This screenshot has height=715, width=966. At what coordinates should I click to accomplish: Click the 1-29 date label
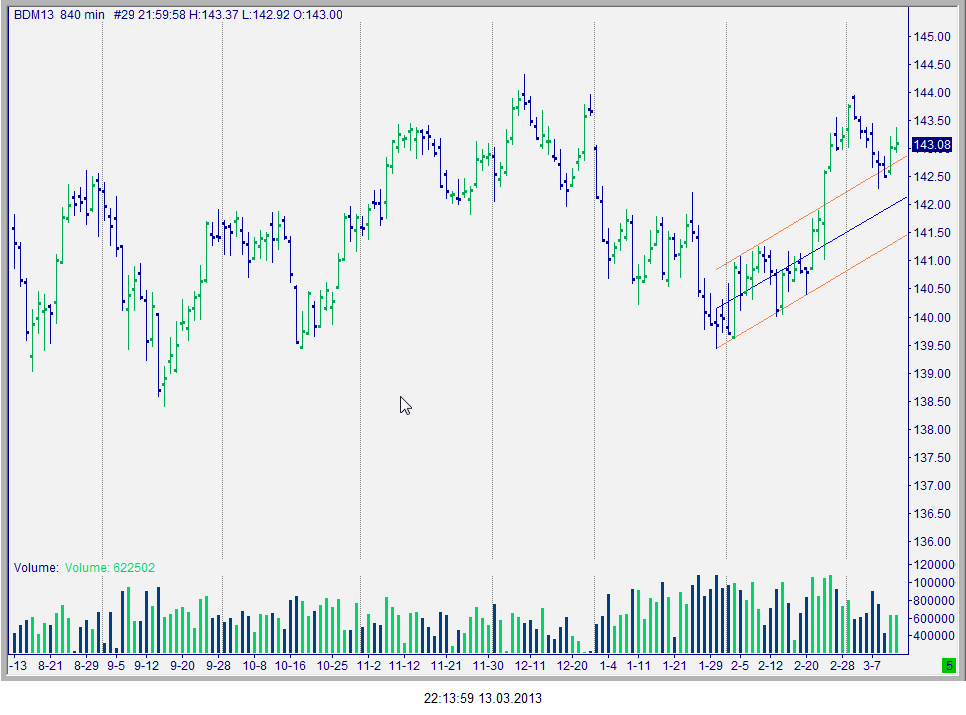tap(710, 666)
